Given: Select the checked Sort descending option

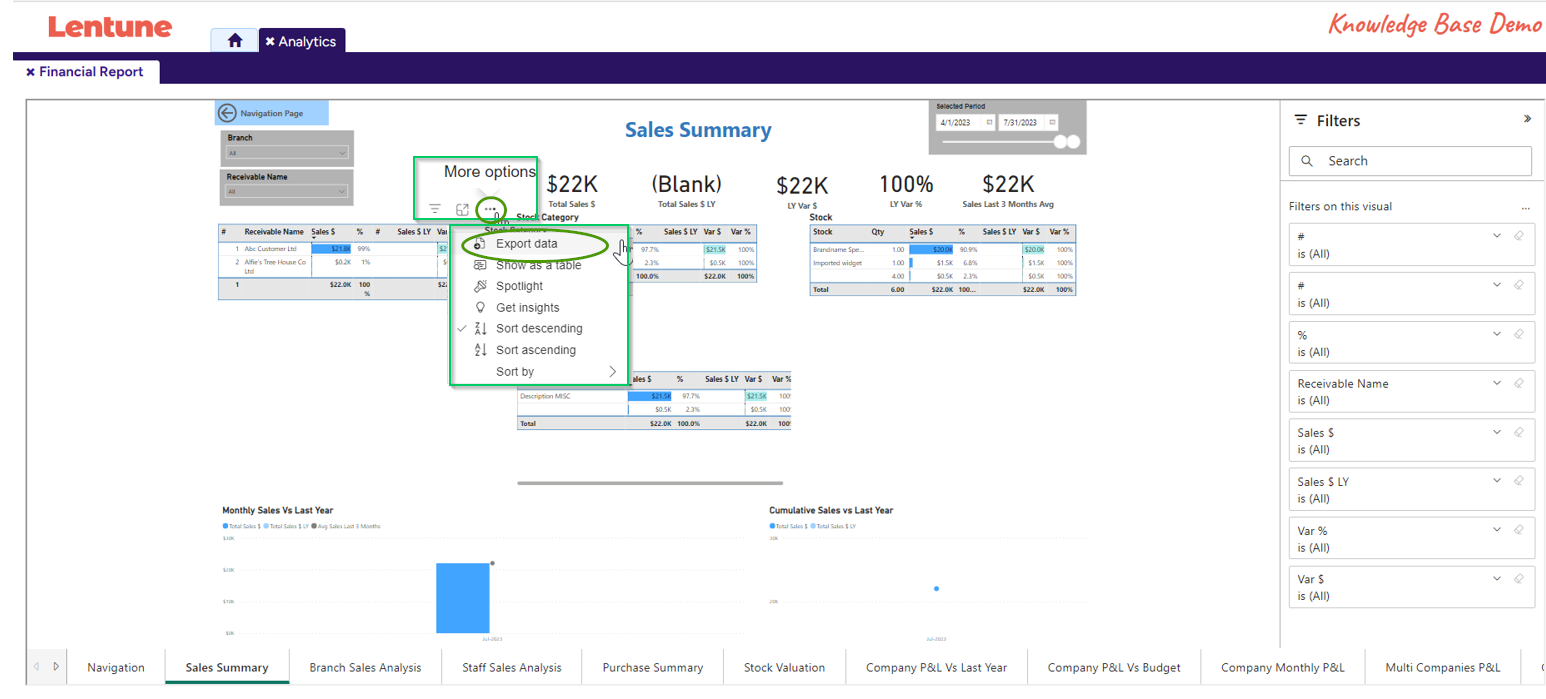Looking at the screenshot, I should [539, 328].
